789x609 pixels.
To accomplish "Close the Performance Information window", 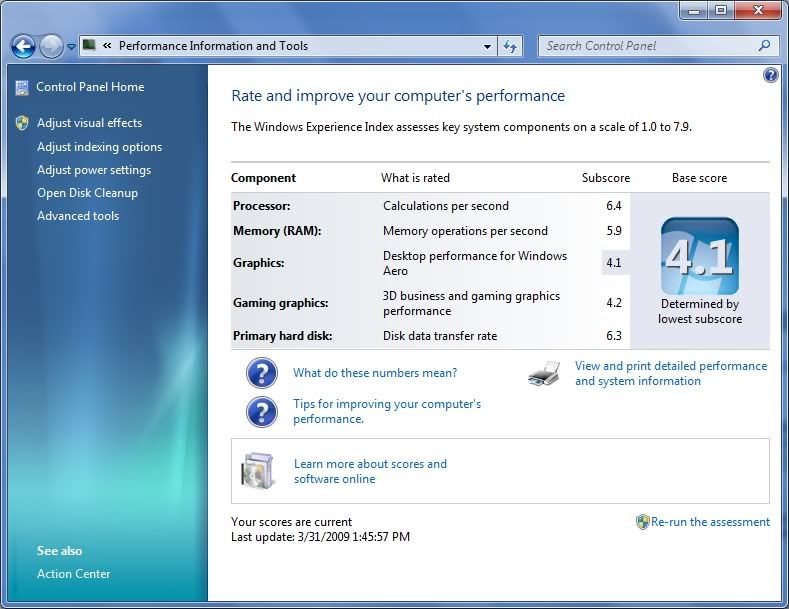I will [758, 11].
